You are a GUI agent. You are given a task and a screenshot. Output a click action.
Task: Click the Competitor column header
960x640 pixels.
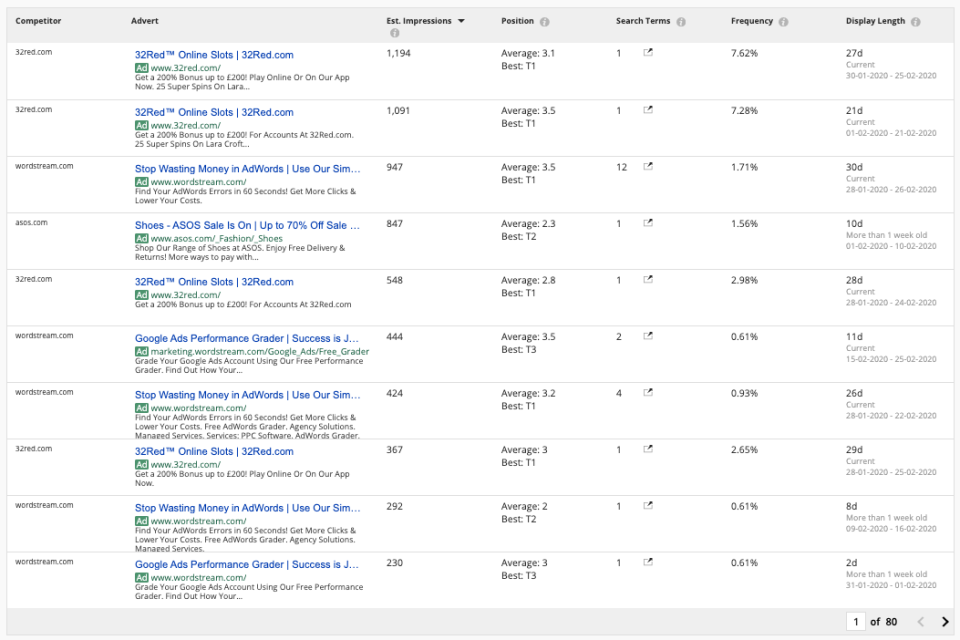(36, 21)
